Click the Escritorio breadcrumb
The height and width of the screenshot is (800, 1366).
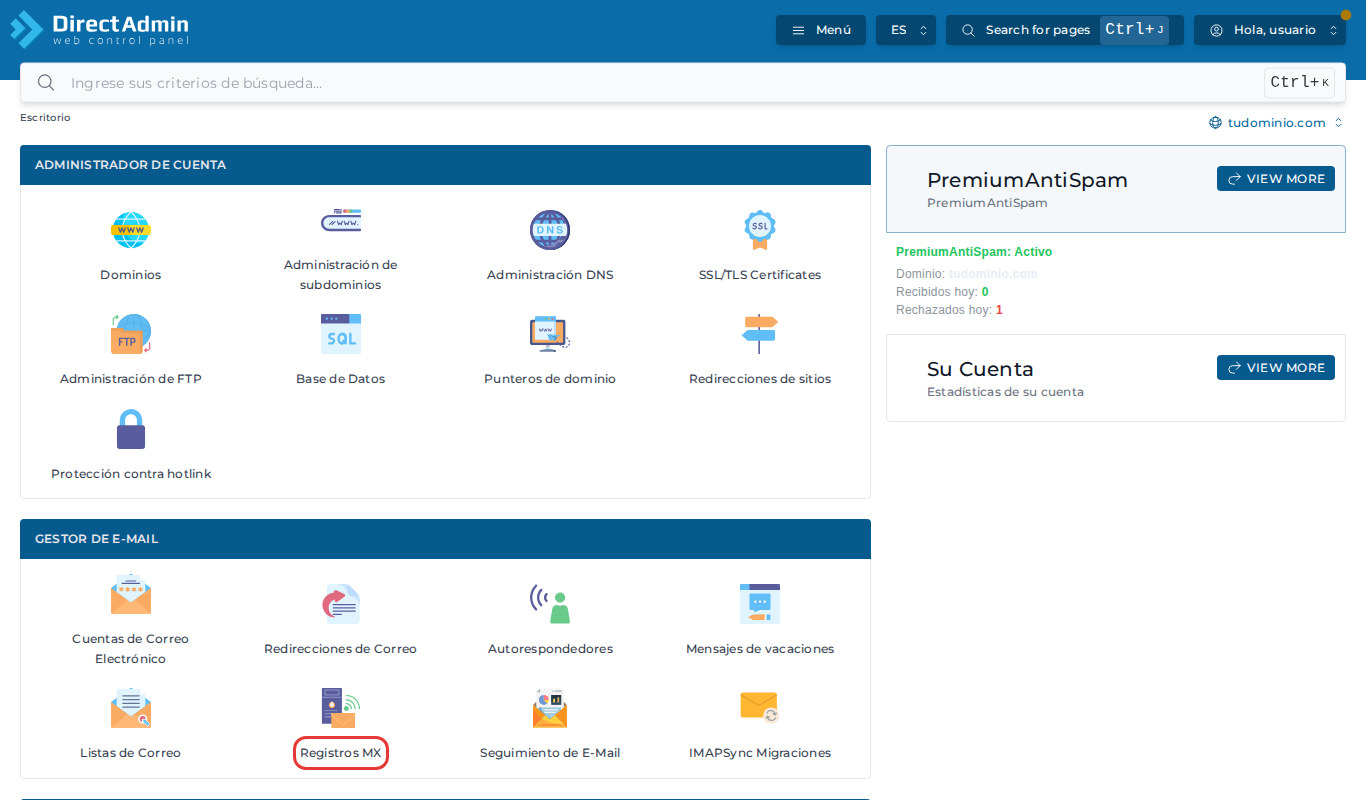coord(45,117)
